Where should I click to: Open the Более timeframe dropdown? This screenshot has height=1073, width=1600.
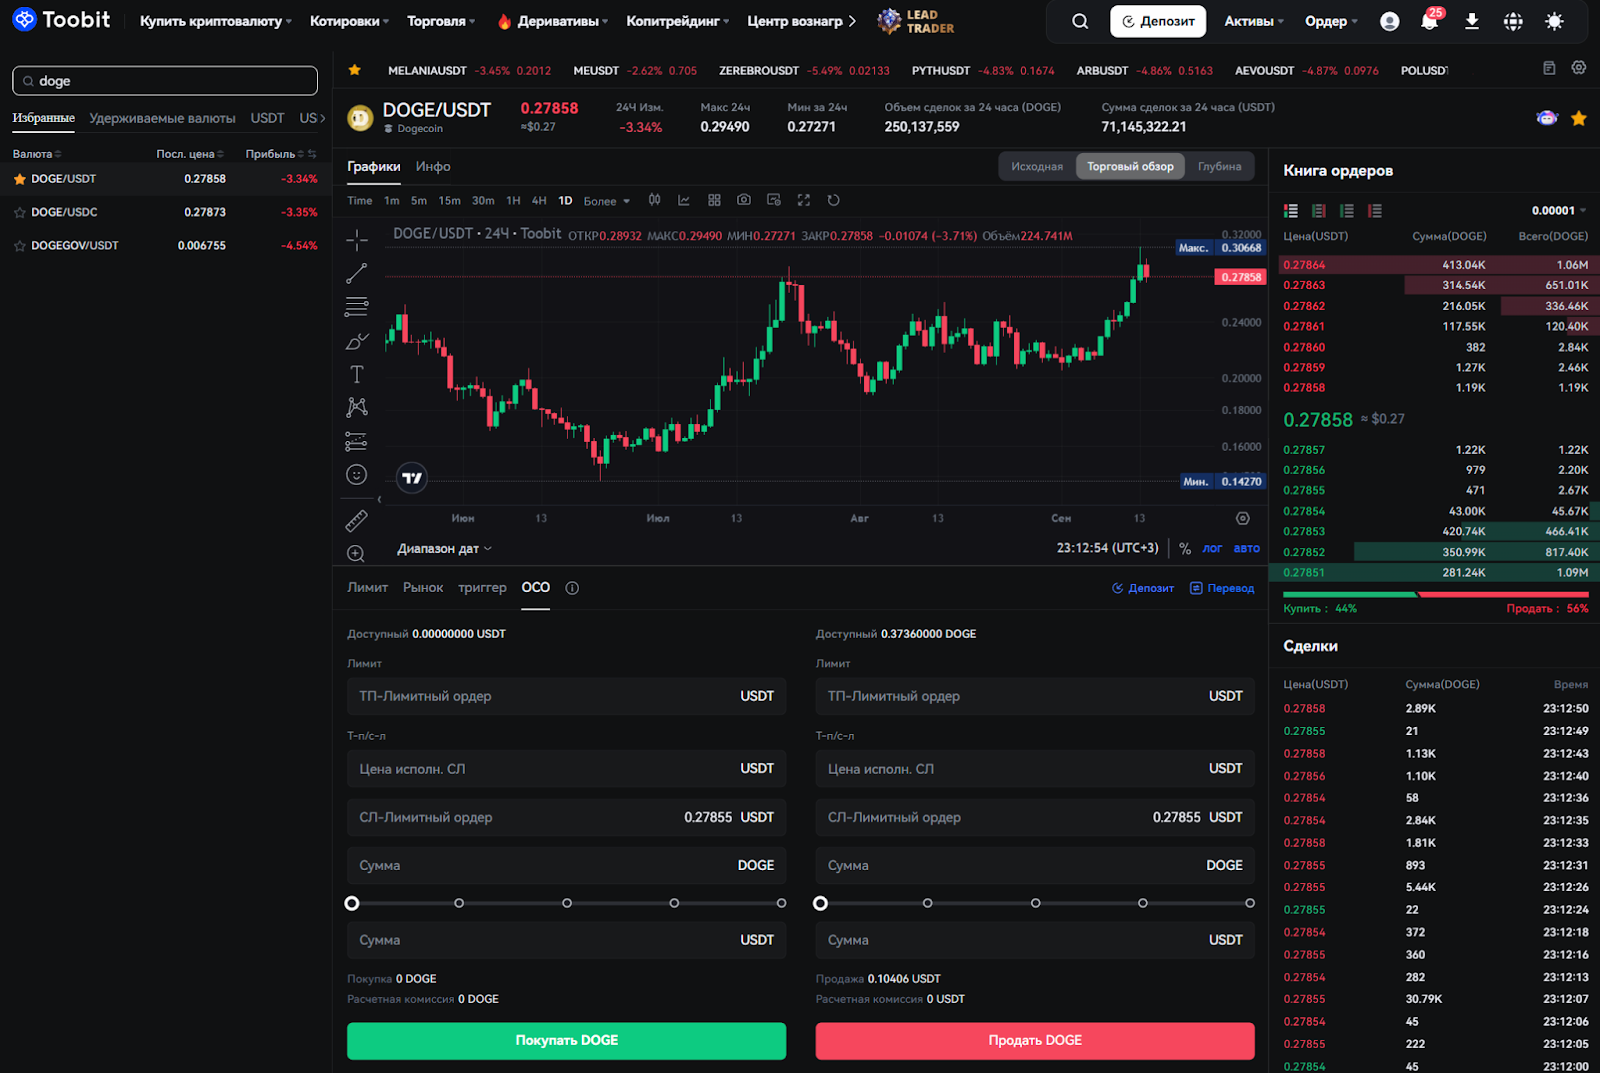607,201
